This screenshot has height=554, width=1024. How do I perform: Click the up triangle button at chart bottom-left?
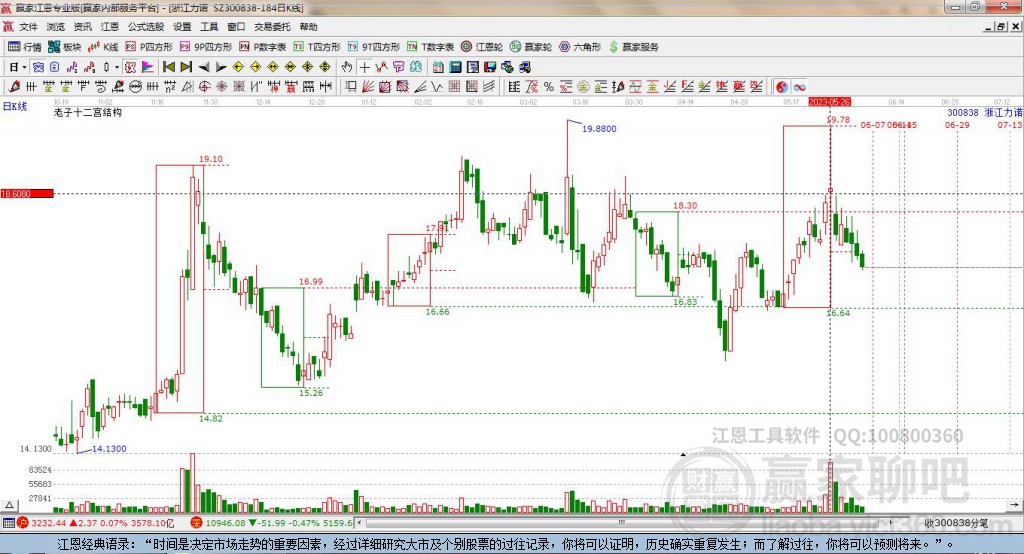tap(9, 505)
